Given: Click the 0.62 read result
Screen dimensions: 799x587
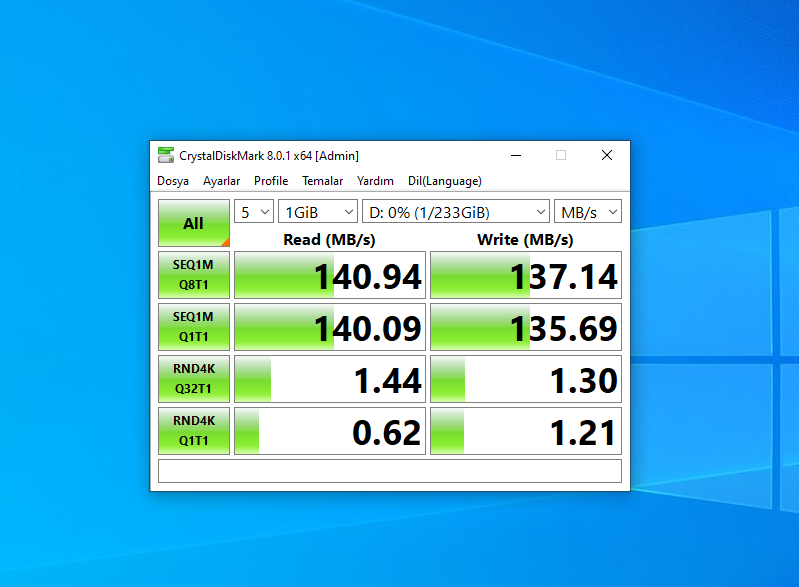Looking at the screenshot, I should point(330,431).
